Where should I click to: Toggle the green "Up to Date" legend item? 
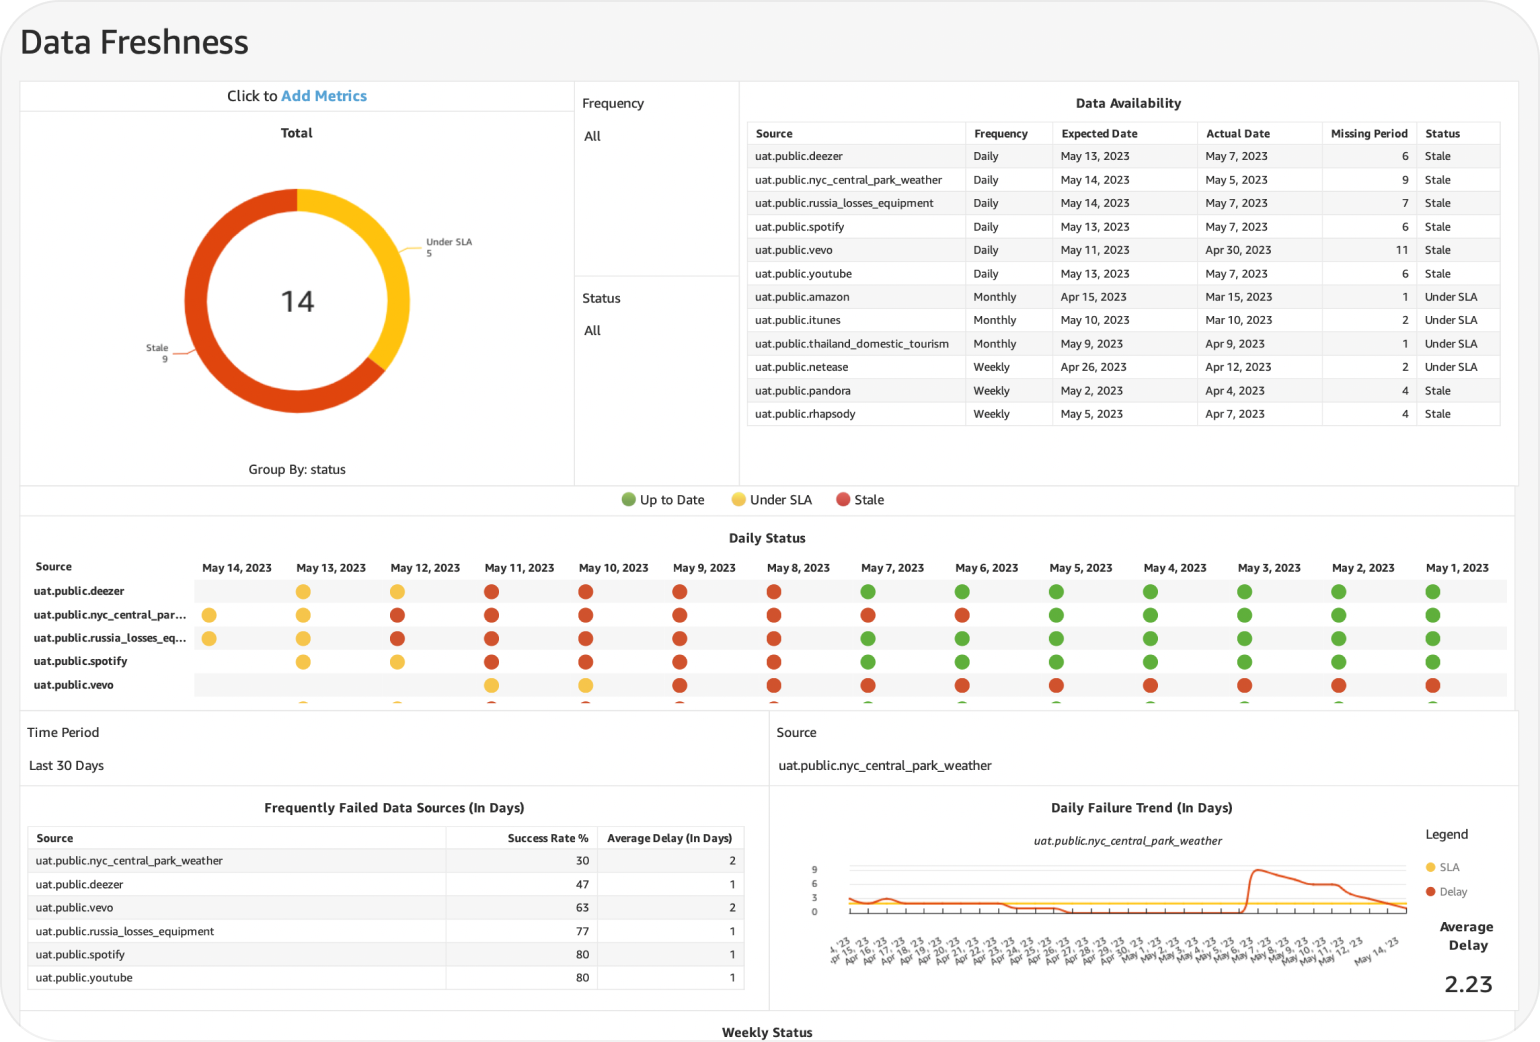(x=663, y=500)
